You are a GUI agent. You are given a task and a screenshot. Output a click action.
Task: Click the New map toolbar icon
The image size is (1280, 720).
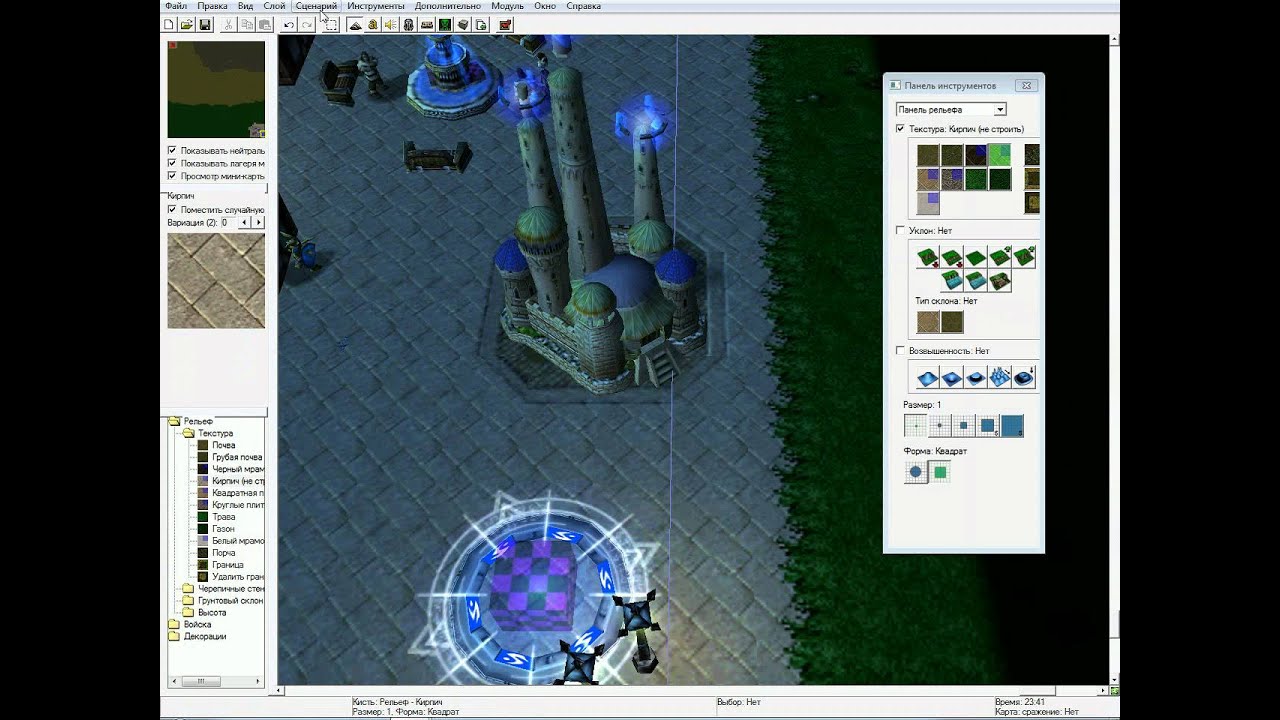(x=169, y=24)
